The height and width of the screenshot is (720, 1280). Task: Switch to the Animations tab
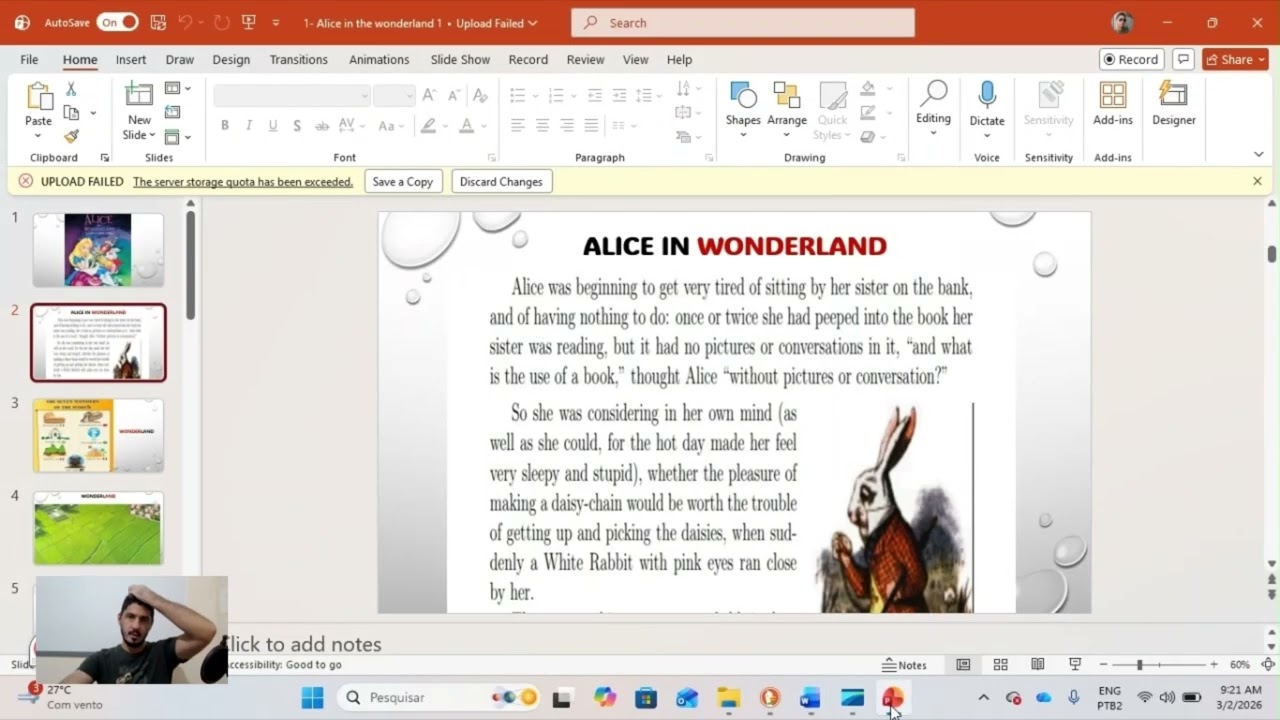tap(379, 59)
